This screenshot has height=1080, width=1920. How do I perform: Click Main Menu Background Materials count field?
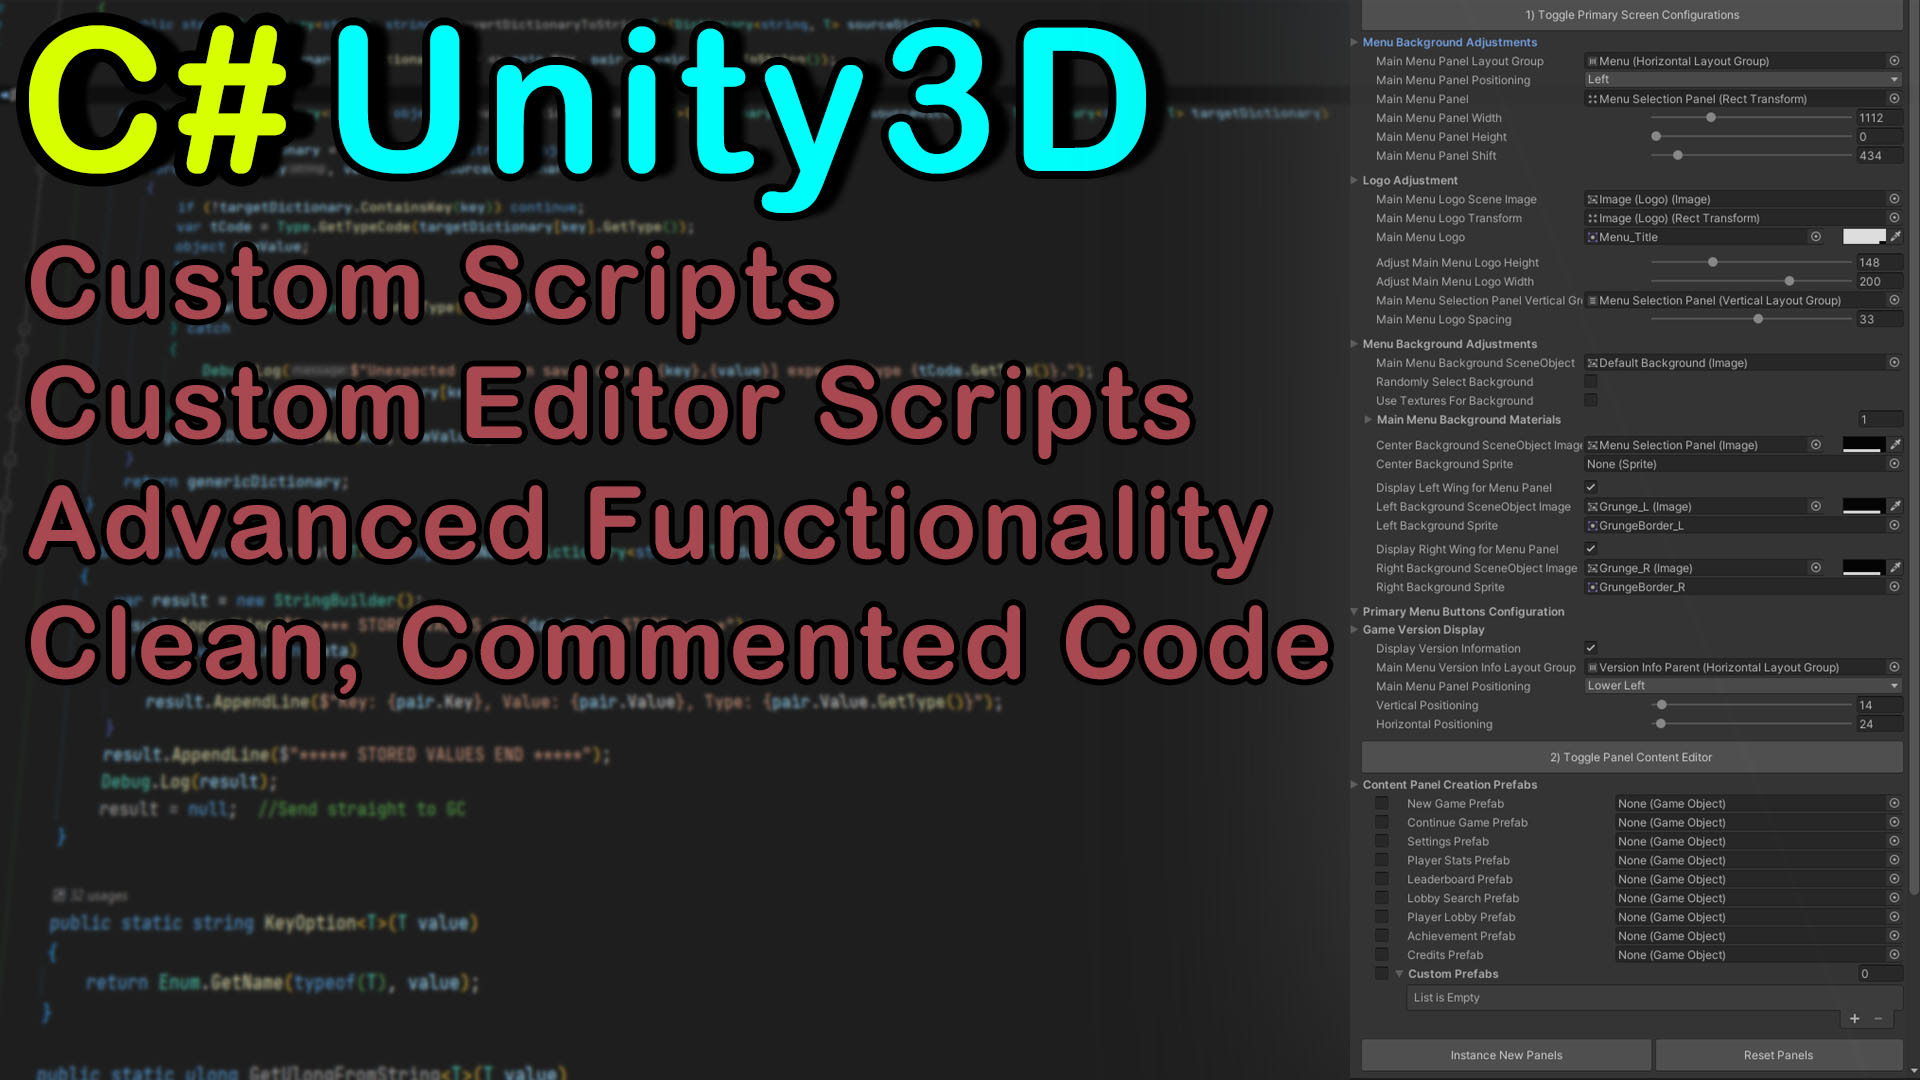[1879, 420]
